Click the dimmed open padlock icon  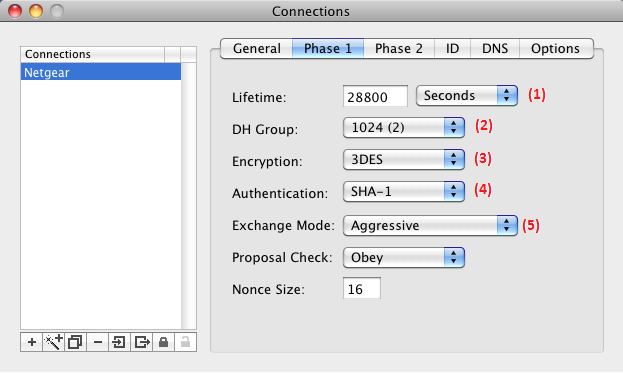185,342
